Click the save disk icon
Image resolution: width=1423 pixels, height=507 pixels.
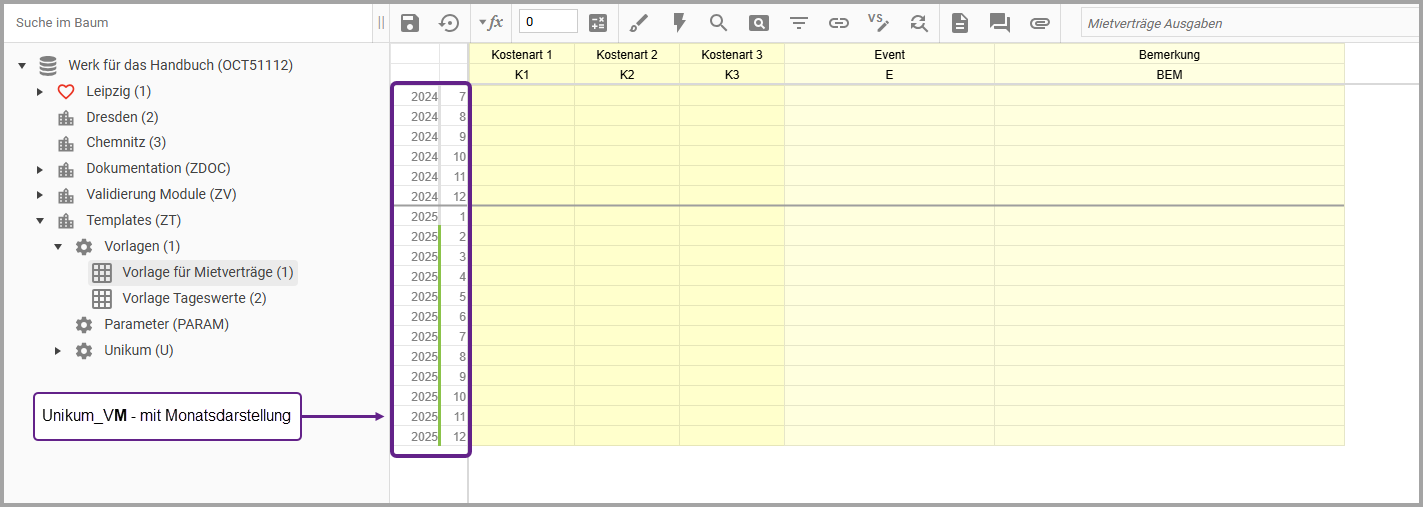point(409,23)
